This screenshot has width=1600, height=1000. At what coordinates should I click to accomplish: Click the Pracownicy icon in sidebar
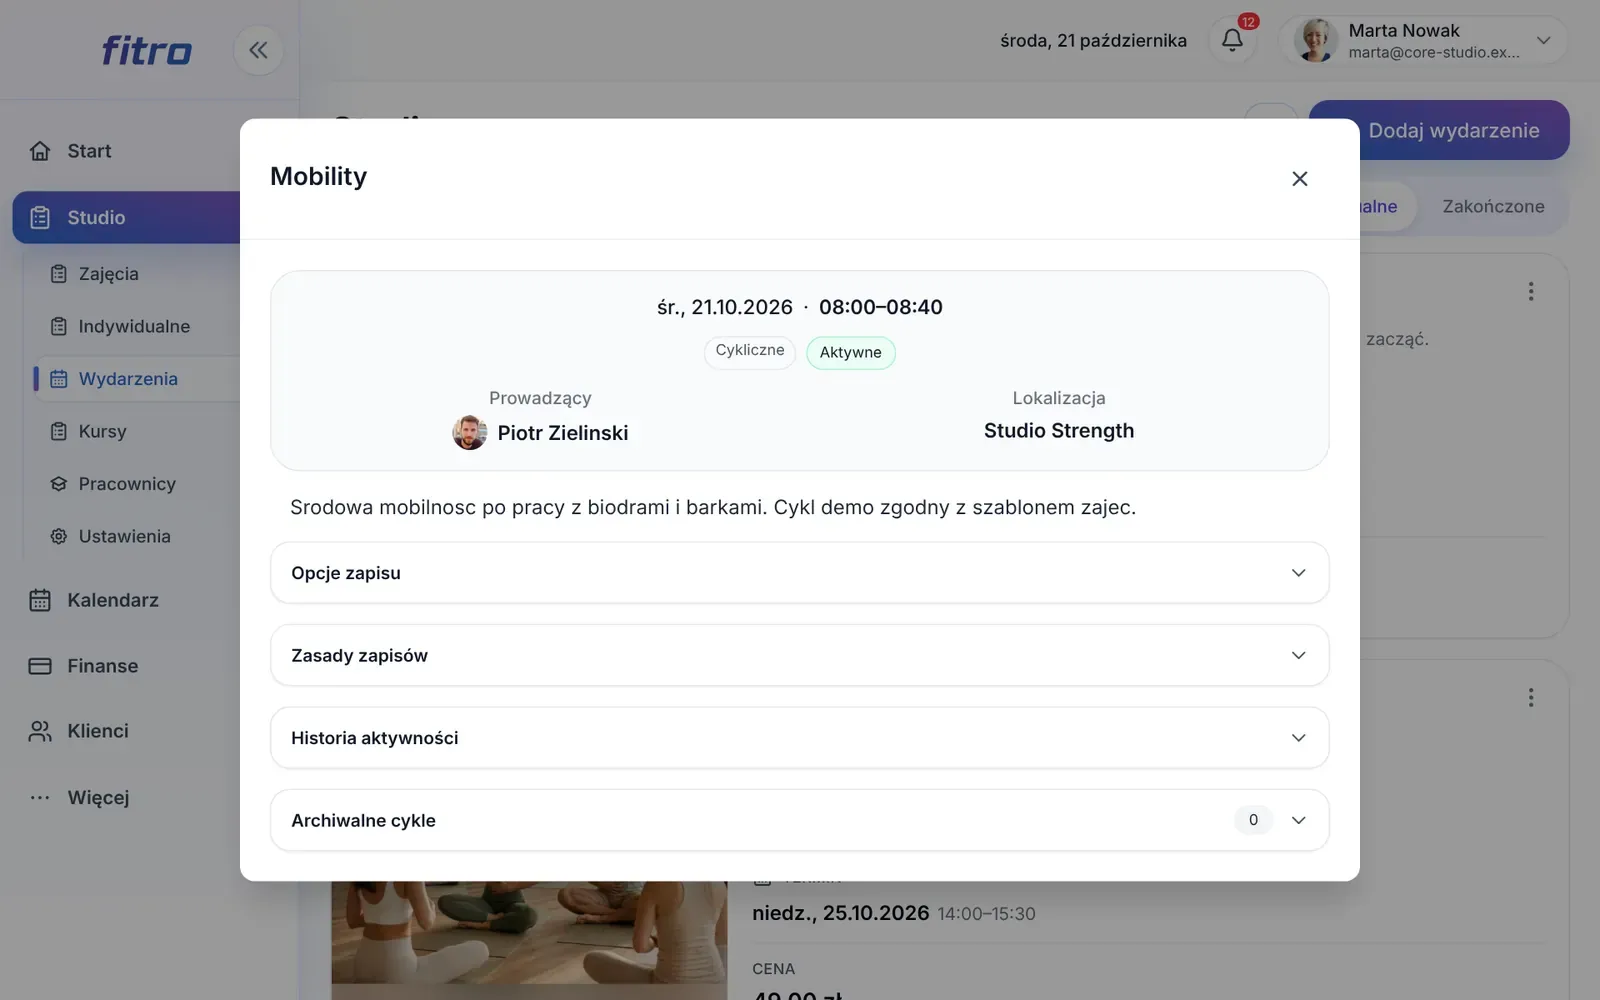pyautogui.click(x=59, y=484)
